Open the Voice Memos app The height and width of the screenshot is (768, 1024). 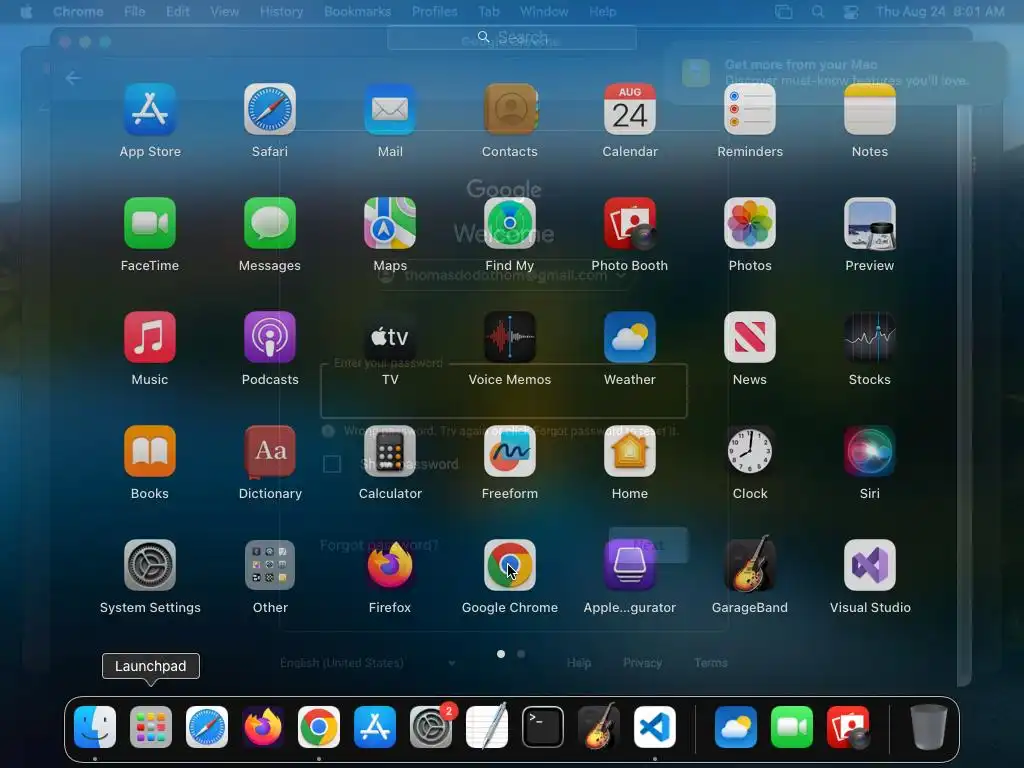coord(510,337)
